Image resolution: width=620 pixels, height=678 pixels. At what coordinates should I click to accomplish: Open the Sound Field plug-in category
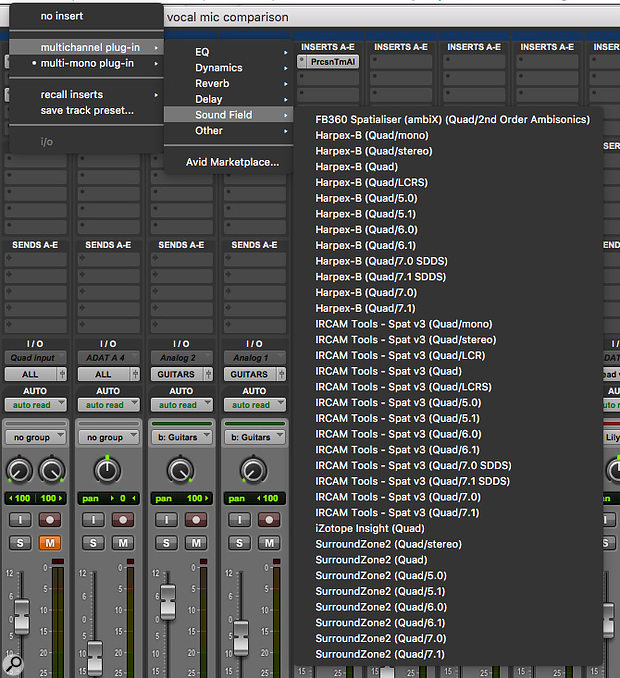(228, 115)
